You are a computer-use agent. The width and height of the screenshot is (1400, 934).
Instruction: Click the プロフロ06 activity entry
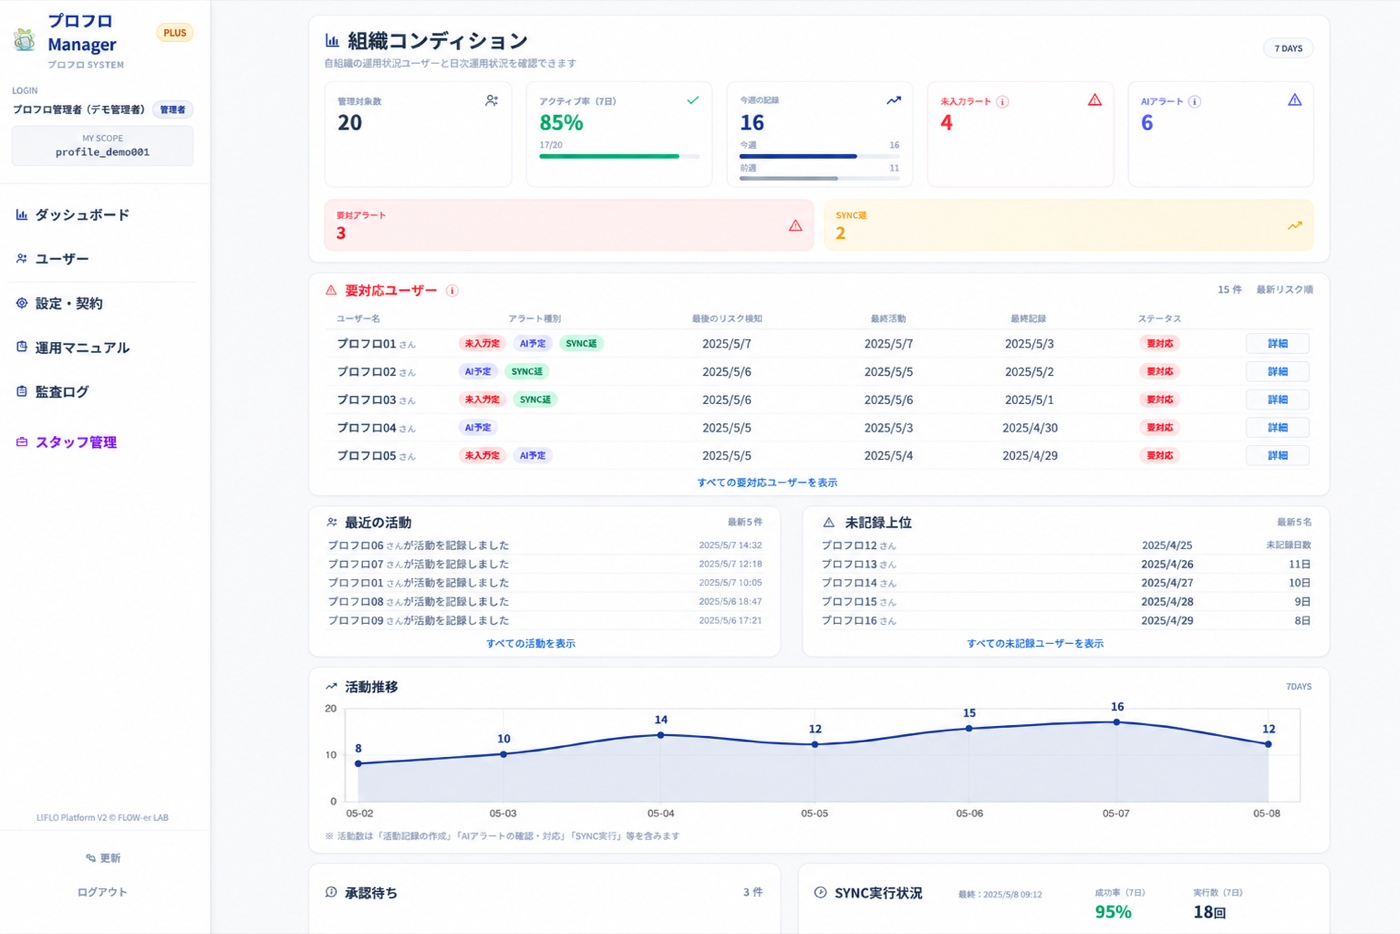tap(545, 545)
